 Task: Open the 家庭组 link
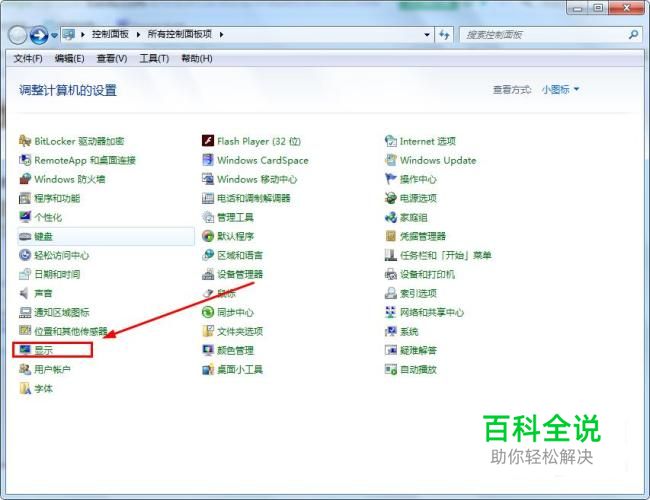(x=413, y=217)
